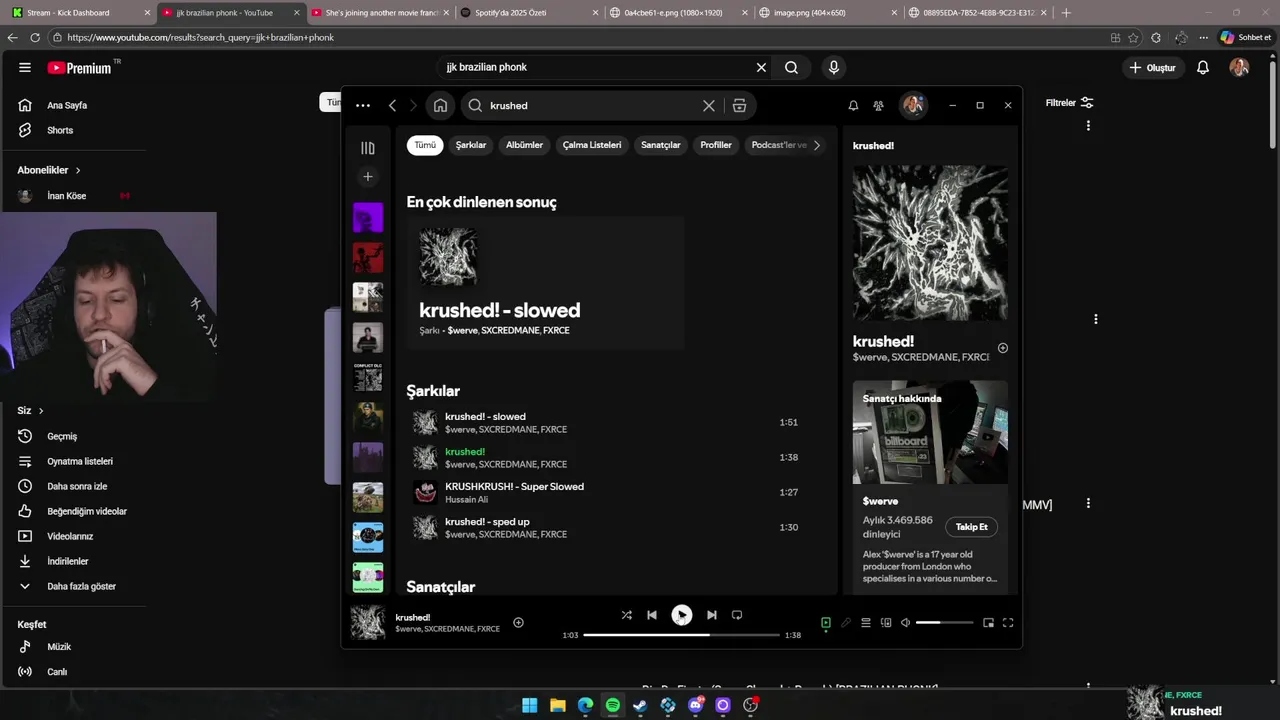Toggle shuffle in Spotify player
The width and height of the screenshot is (1280, 720).
tap(626, 615)
